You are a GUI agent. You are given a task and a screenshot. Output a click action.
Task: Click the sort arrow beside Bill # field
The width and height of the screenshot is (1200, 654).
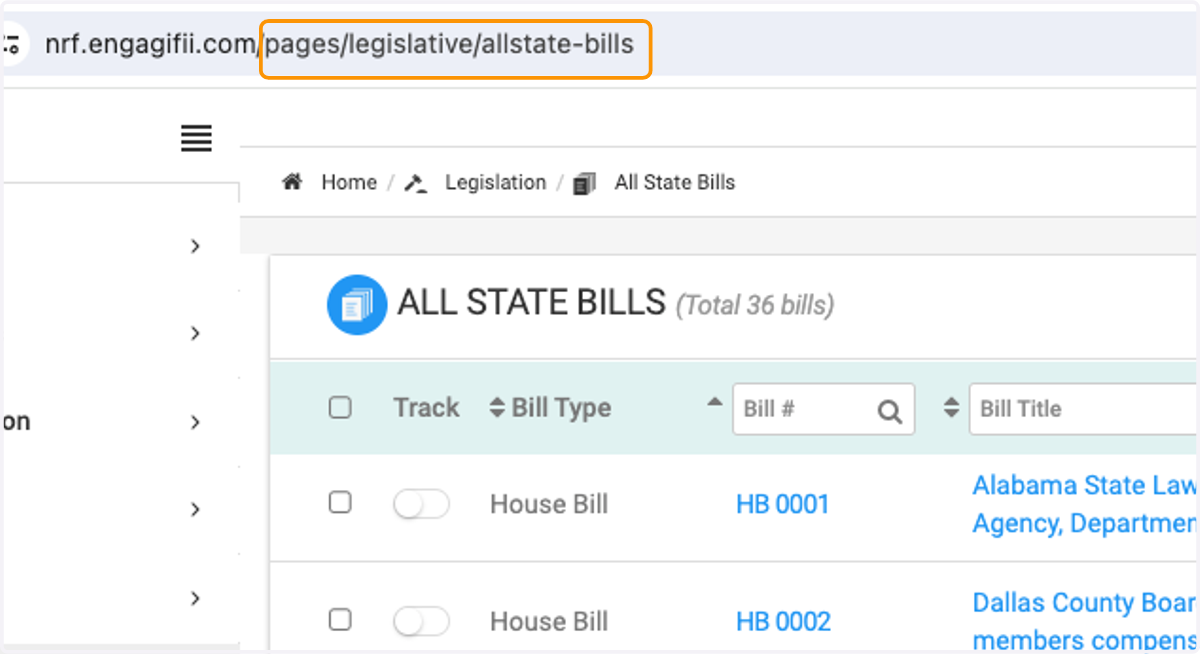714,403
